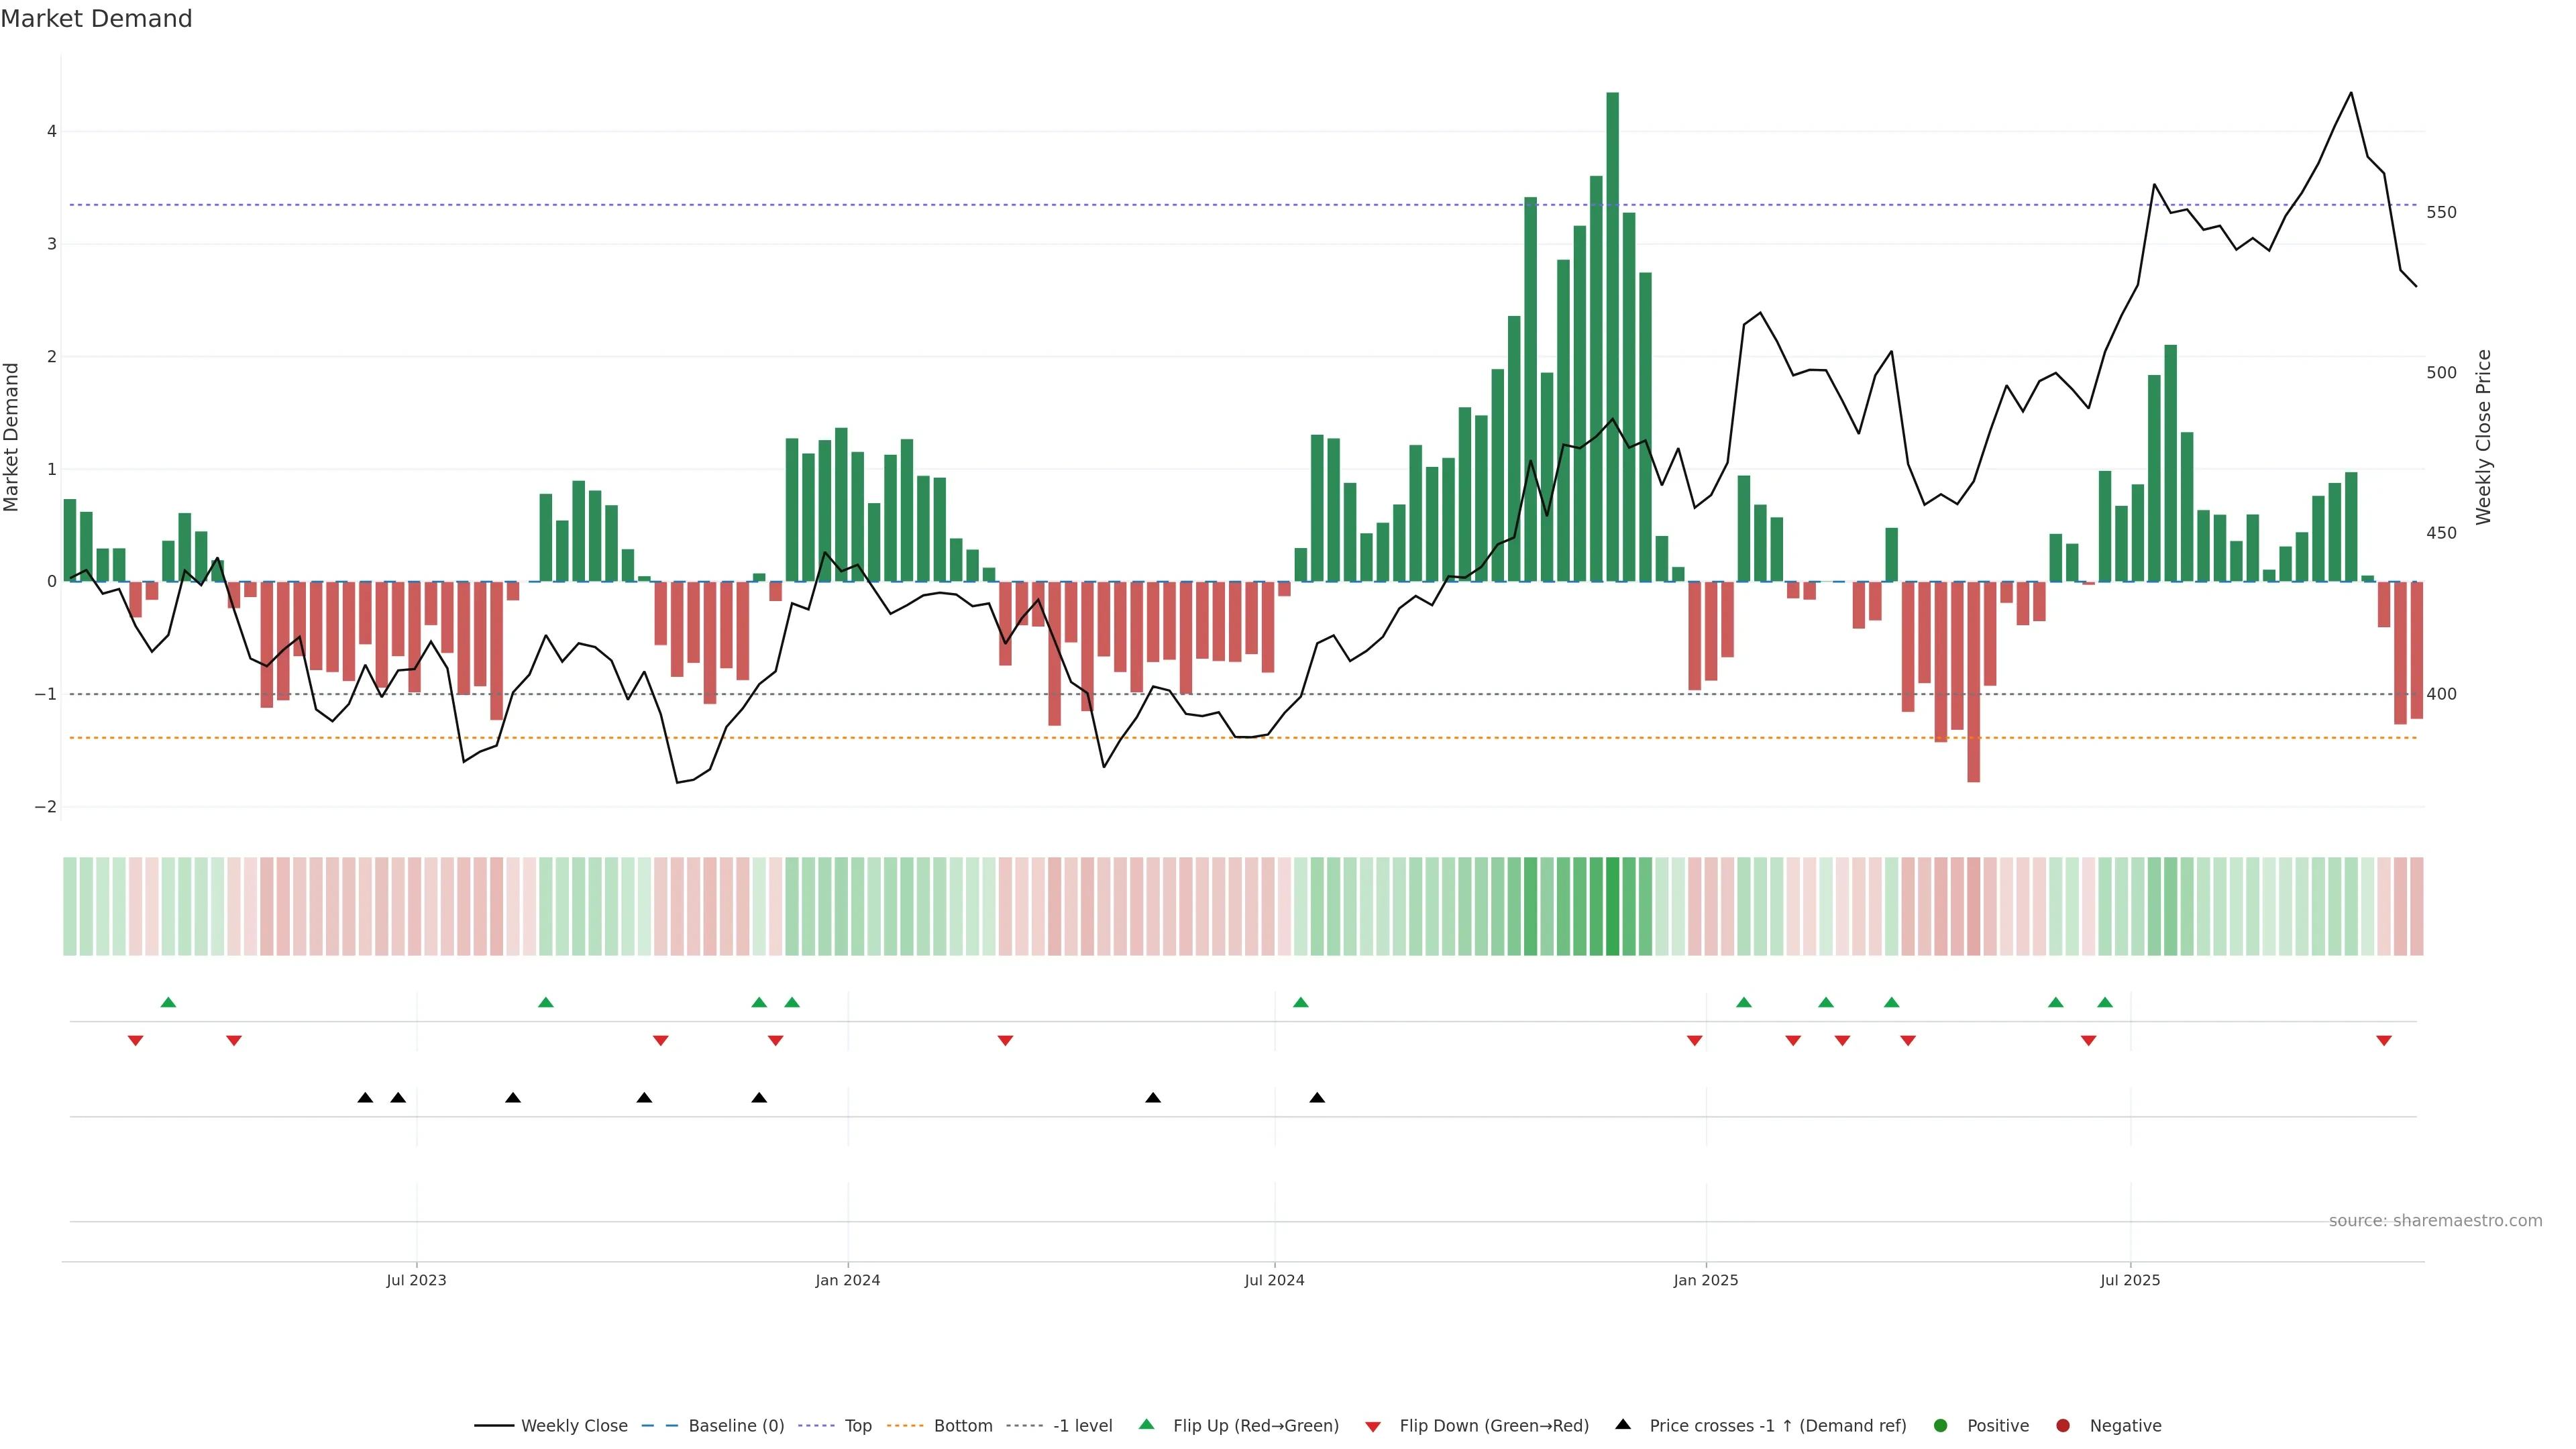Click Flip Up green triangle legend icon
The width and height of the screenshot is (2576, 1449).
coord(1146,1424)
